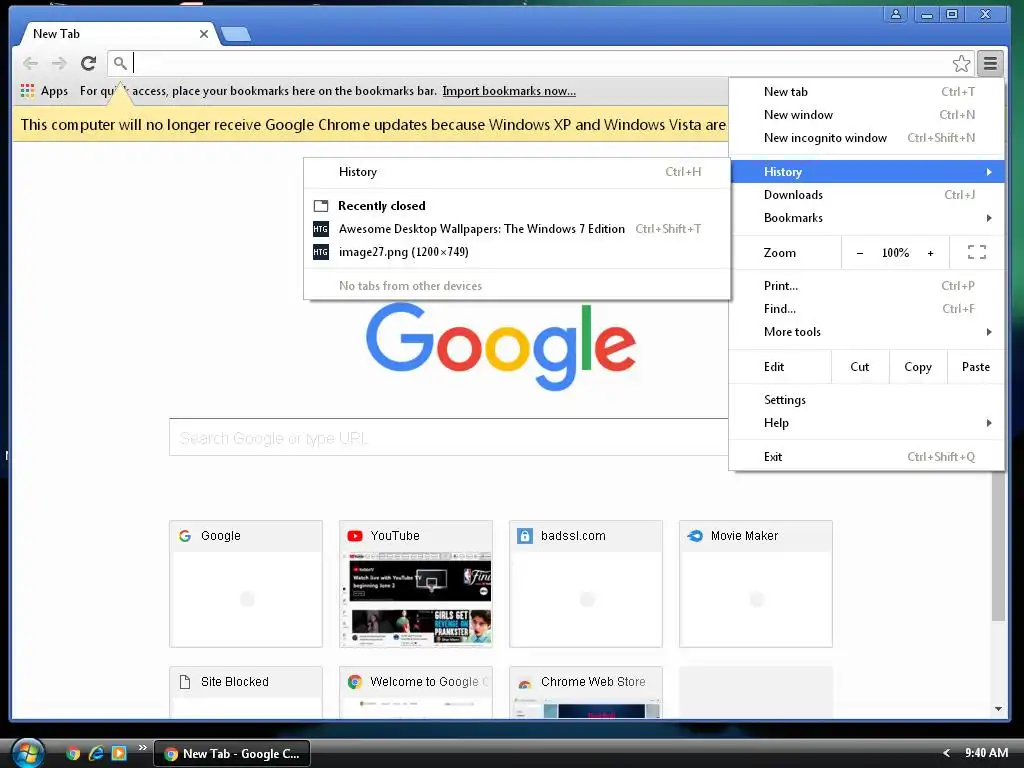Screen dimensions: 1024x768
Task: Open the YouTube most-visited tile
Action: coord(415,584)
